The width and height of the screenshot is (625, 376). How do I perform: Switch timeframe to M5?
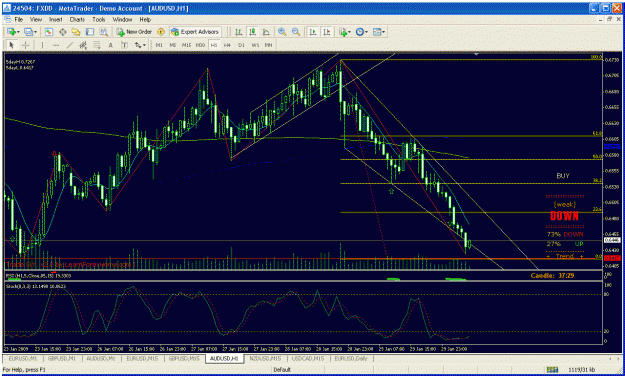(x=173, y=45)
